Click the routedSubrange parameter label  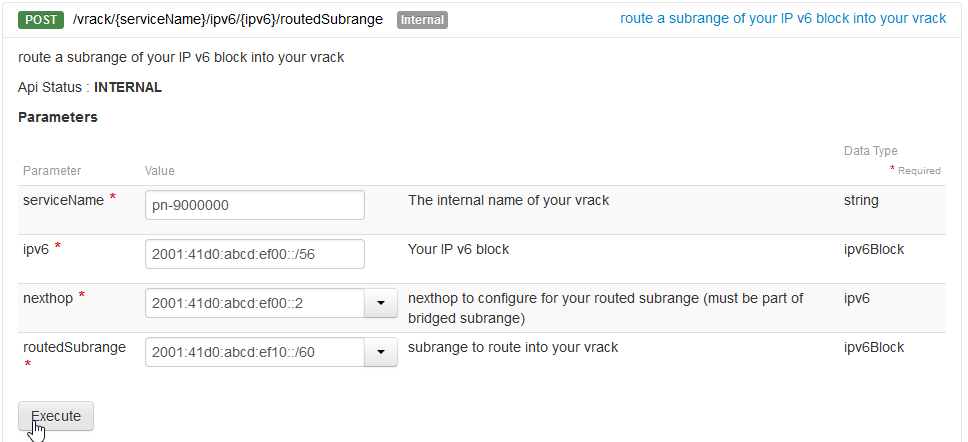click(74, 347)
